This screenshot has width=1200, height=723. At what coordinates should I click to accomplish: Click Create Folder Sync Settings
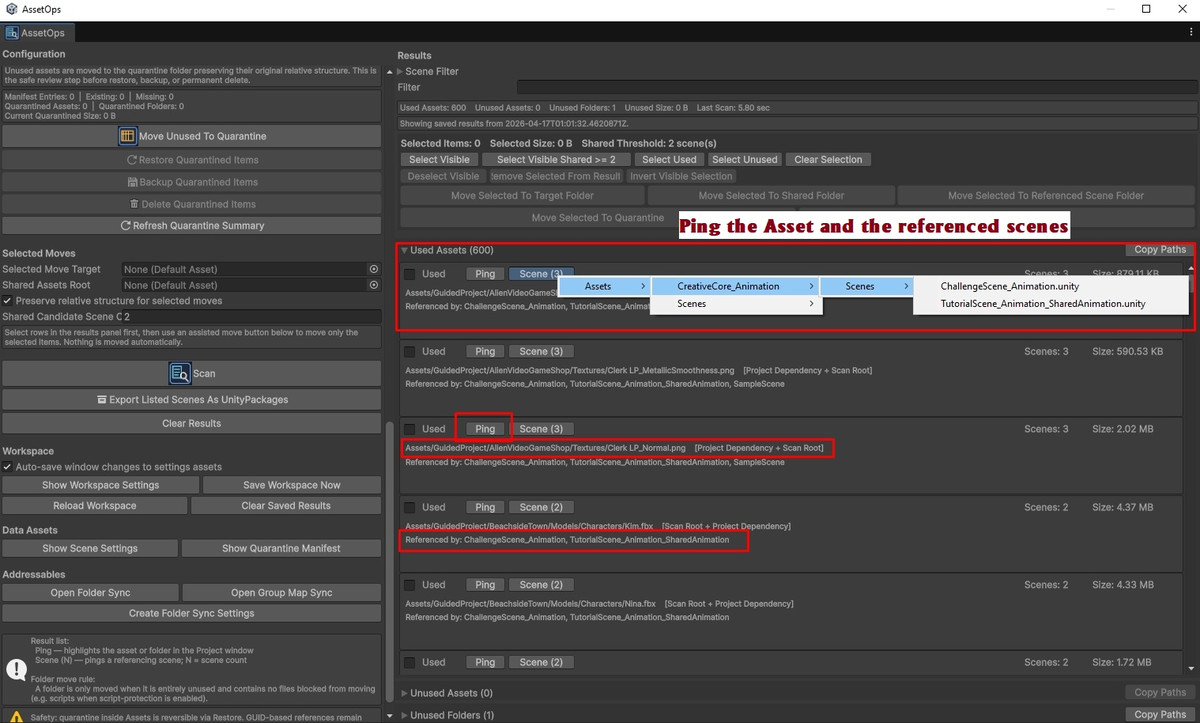click(192, 613)
